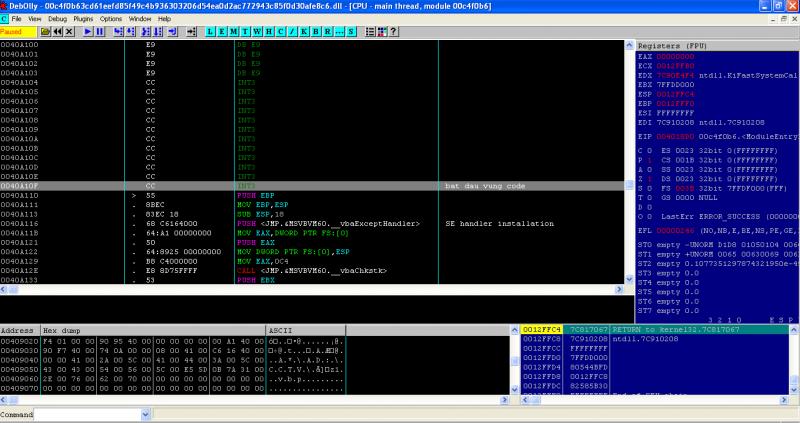800x423 pixels.
Task: Select PUSH EBP line at 0040A110
Action: pyautogui.click(x=312, y=195)
